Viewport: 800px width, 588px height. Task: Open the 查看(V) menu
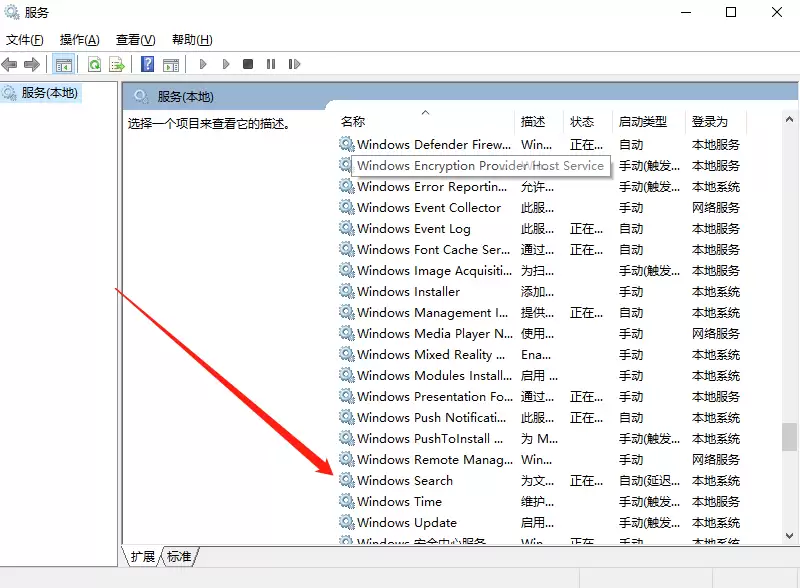pos(134,39)
